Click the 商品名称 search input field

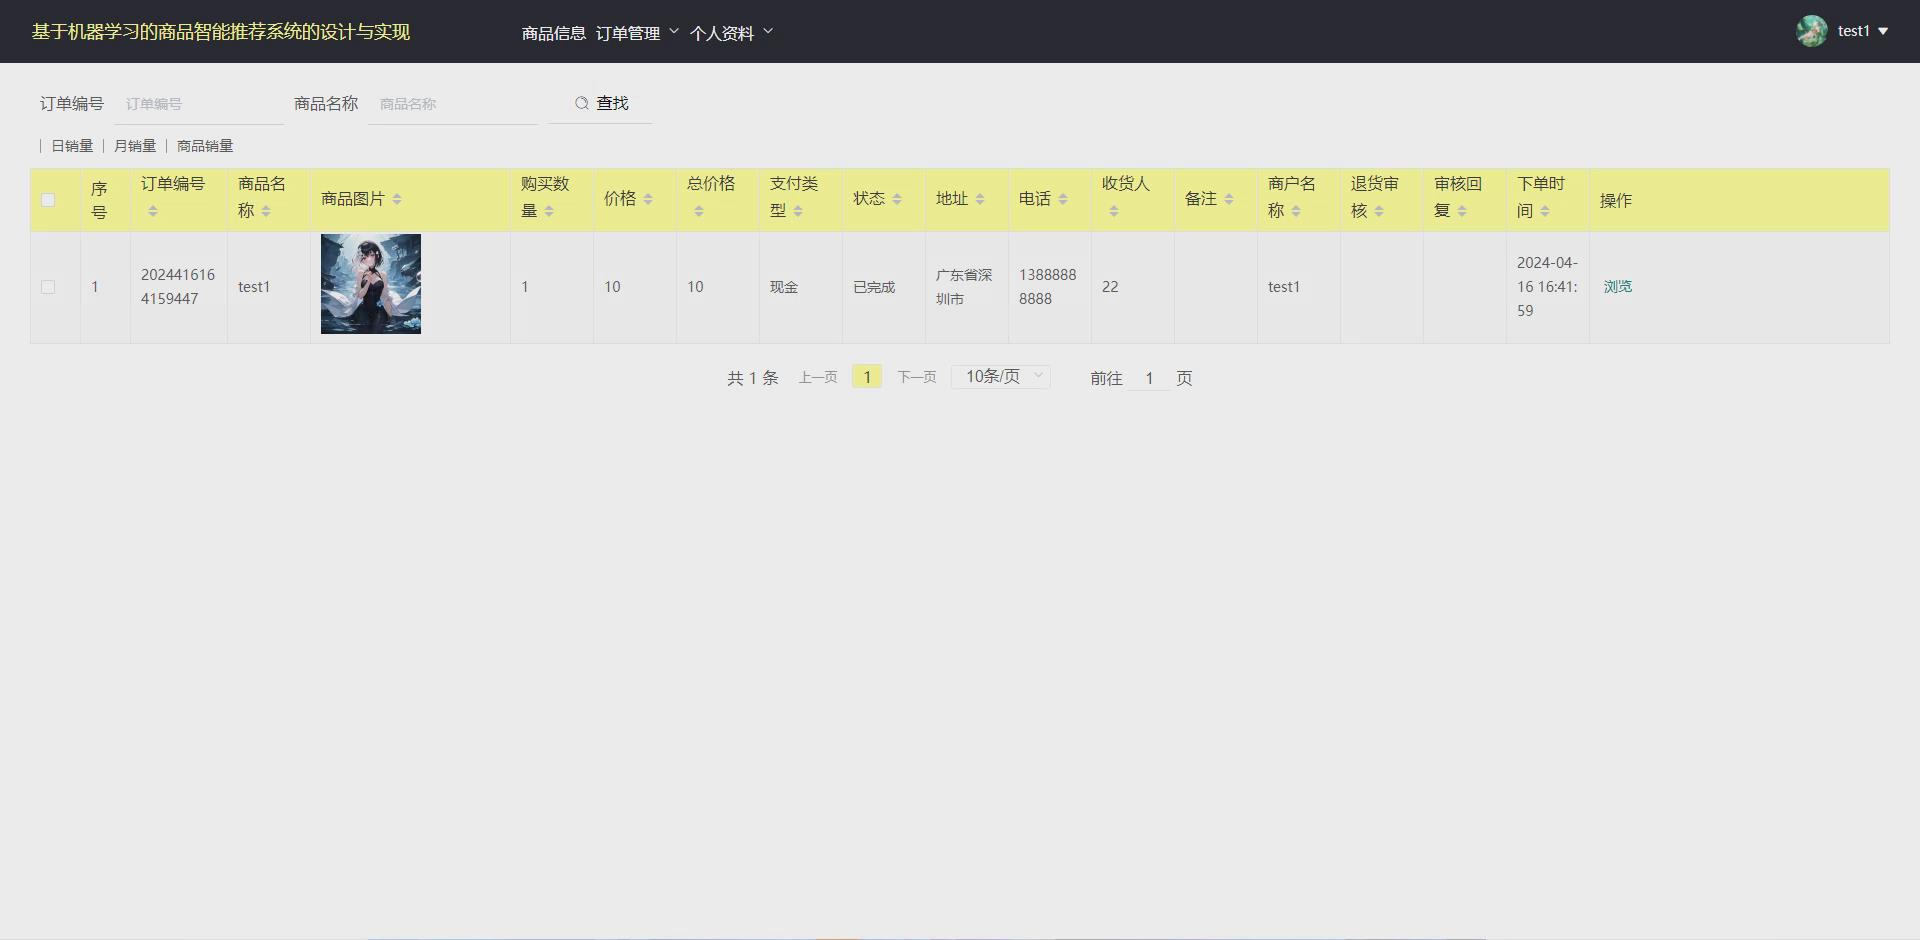pyautogui.click(x=453, y=104)
